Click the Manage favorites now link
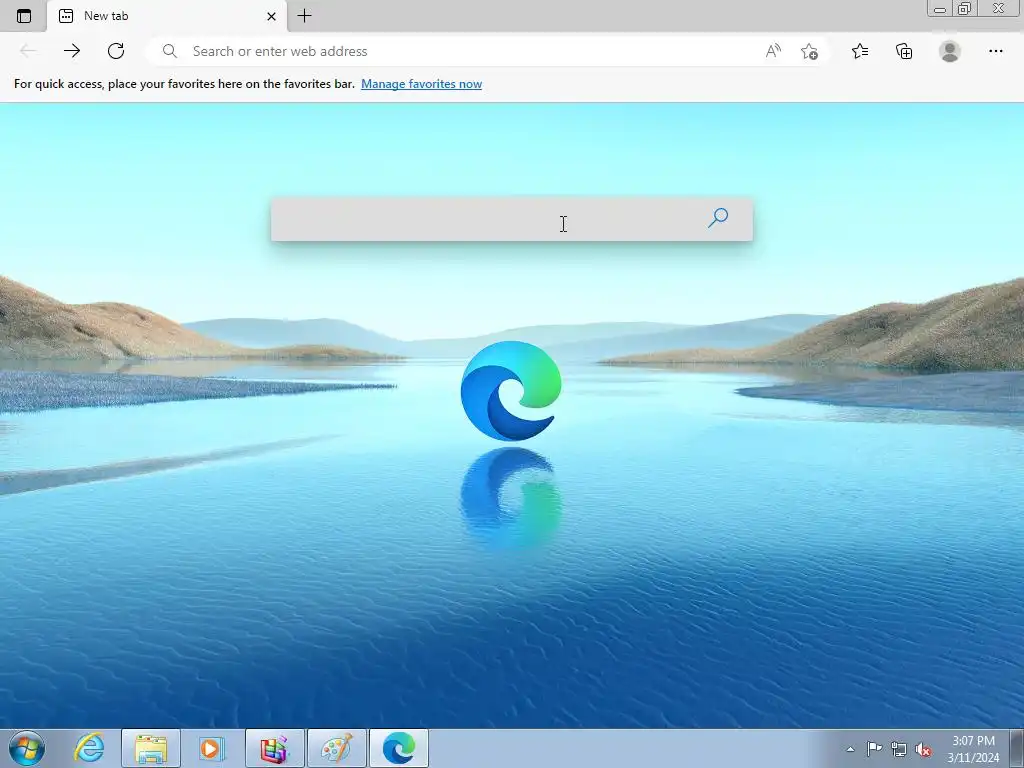 [x=421, y=84]
